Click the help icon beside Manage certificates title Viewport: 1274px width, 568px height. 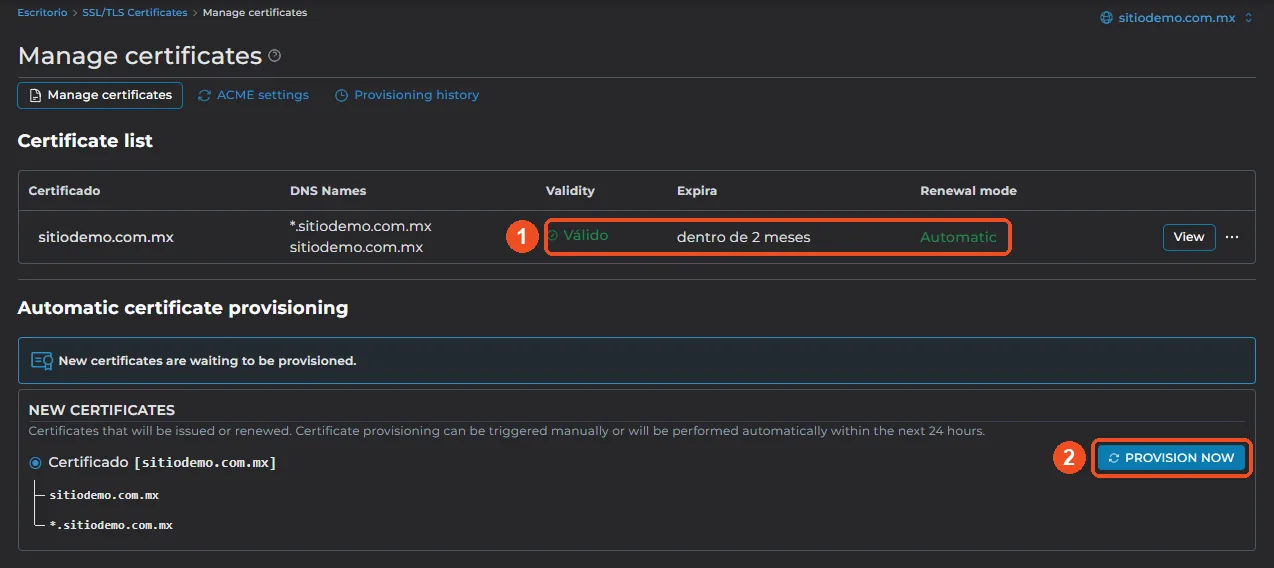click(x=275, y=56)
